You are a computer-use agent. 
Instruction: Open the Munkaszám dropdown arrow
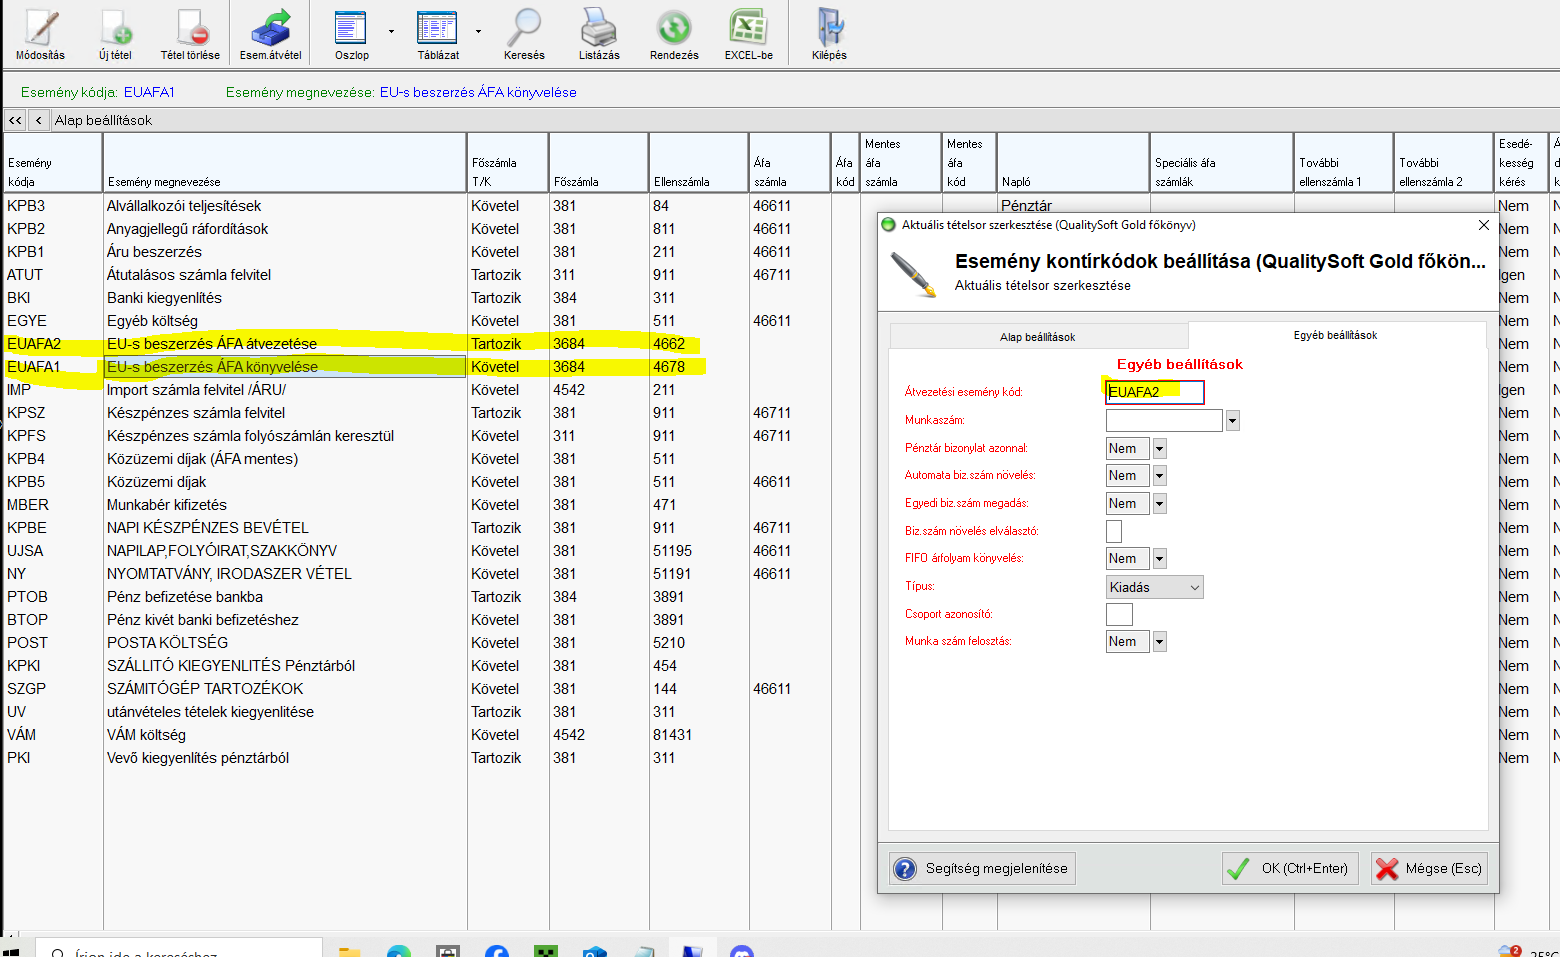coord(1232,421)
